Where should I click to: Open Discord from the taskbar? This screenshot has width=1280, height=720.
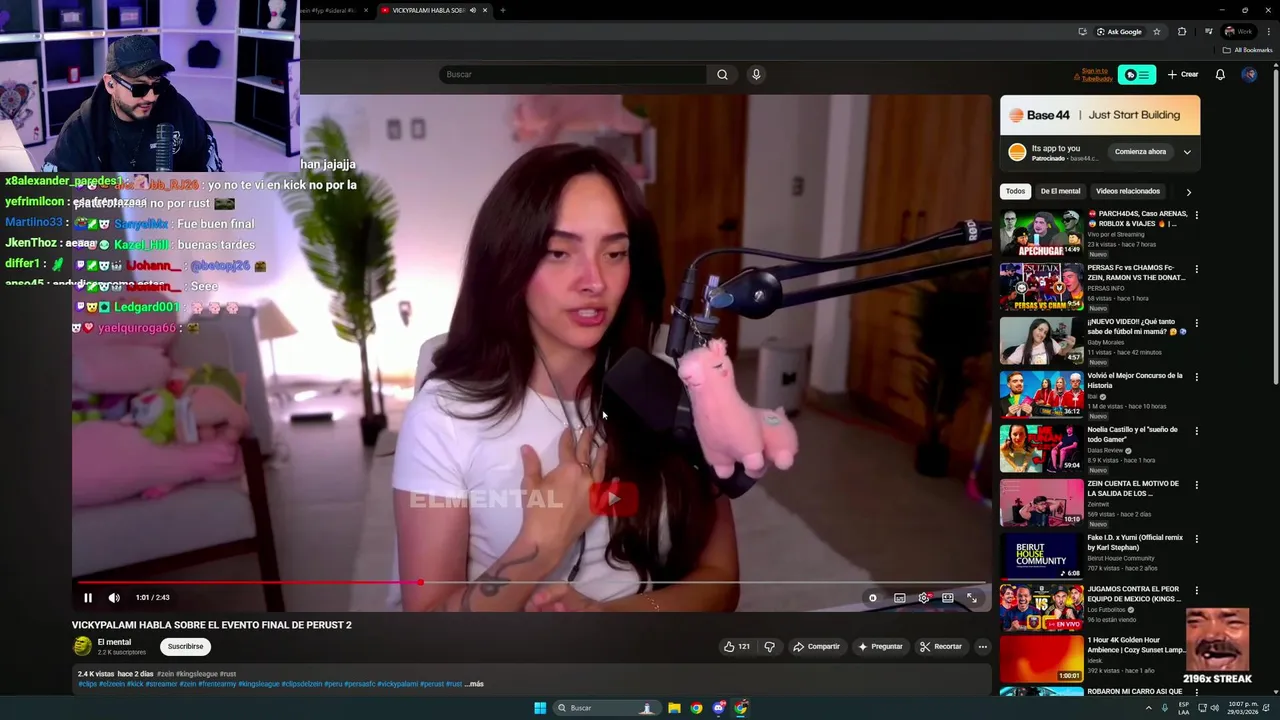point(719,708)
